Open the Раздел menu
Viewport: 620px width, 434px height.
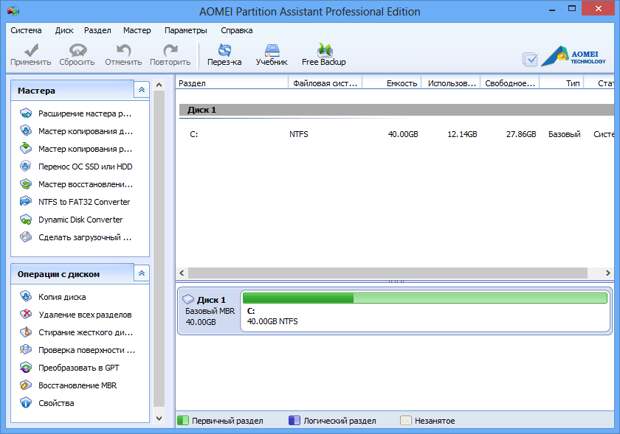tap(98, 30)
